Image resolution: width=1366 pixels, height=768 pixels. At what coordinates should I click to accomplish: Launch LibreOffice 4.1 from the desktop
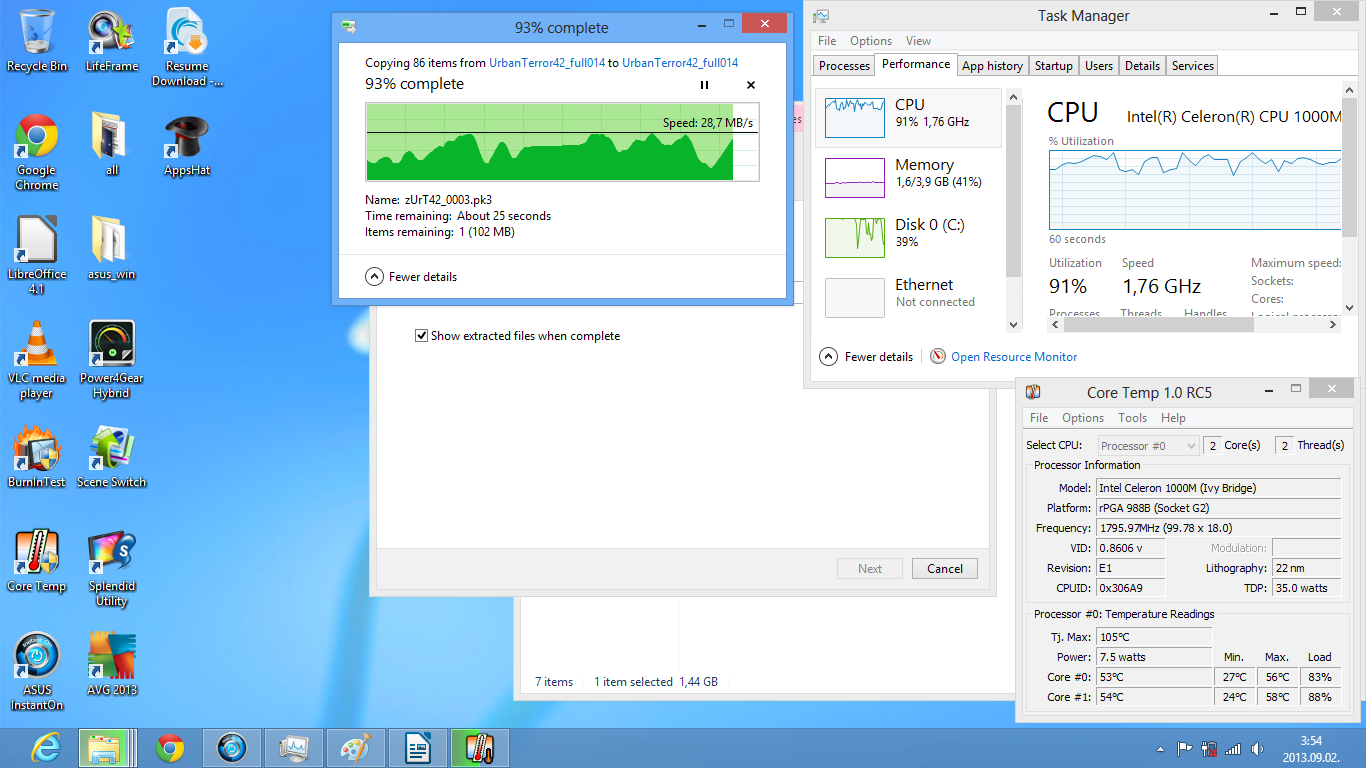pyautogui.click(x=37, y=257)
